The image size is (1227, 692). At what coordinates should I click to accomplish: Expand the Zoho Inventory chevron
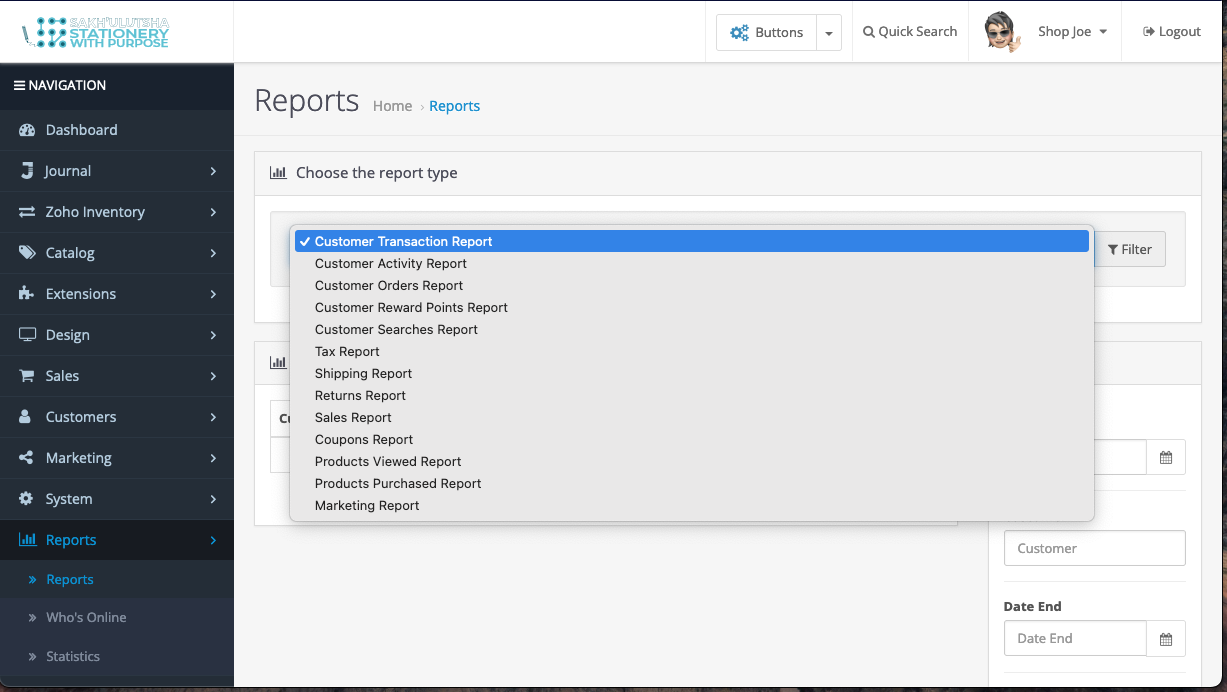click(x=213, y=212)
